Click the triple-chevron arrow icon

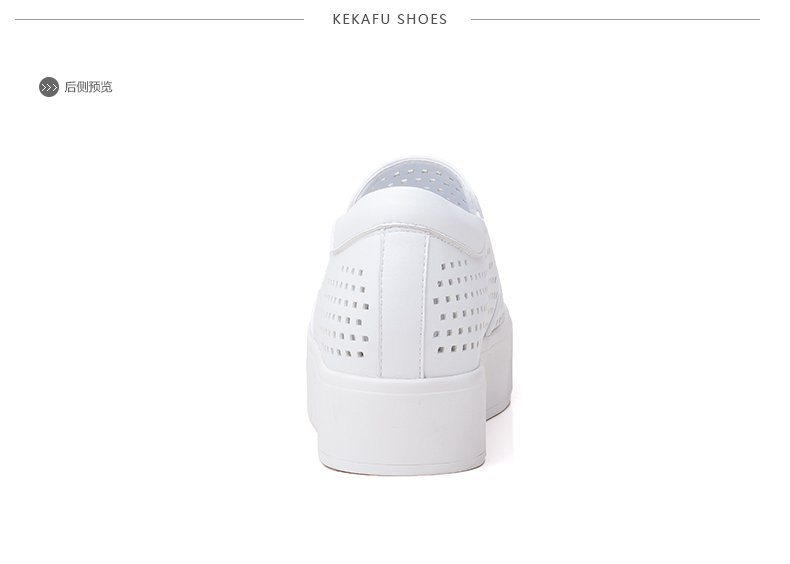49,87
